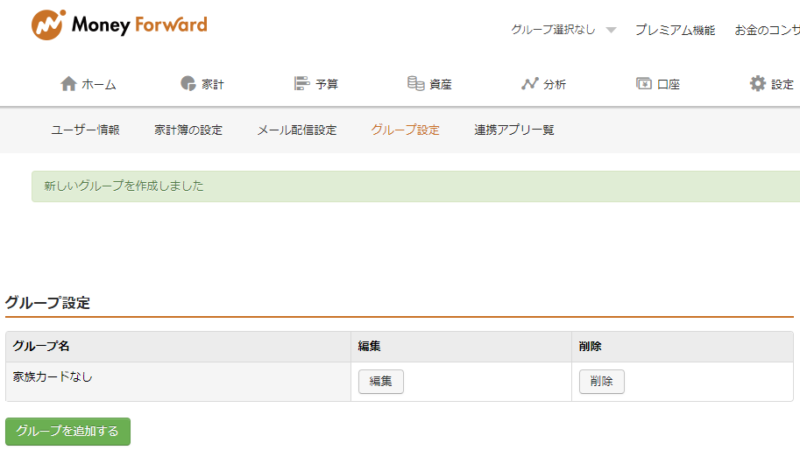The image size is (800, 457).
Task: Click the 予算 budget icon
Action: click(301, 84)
